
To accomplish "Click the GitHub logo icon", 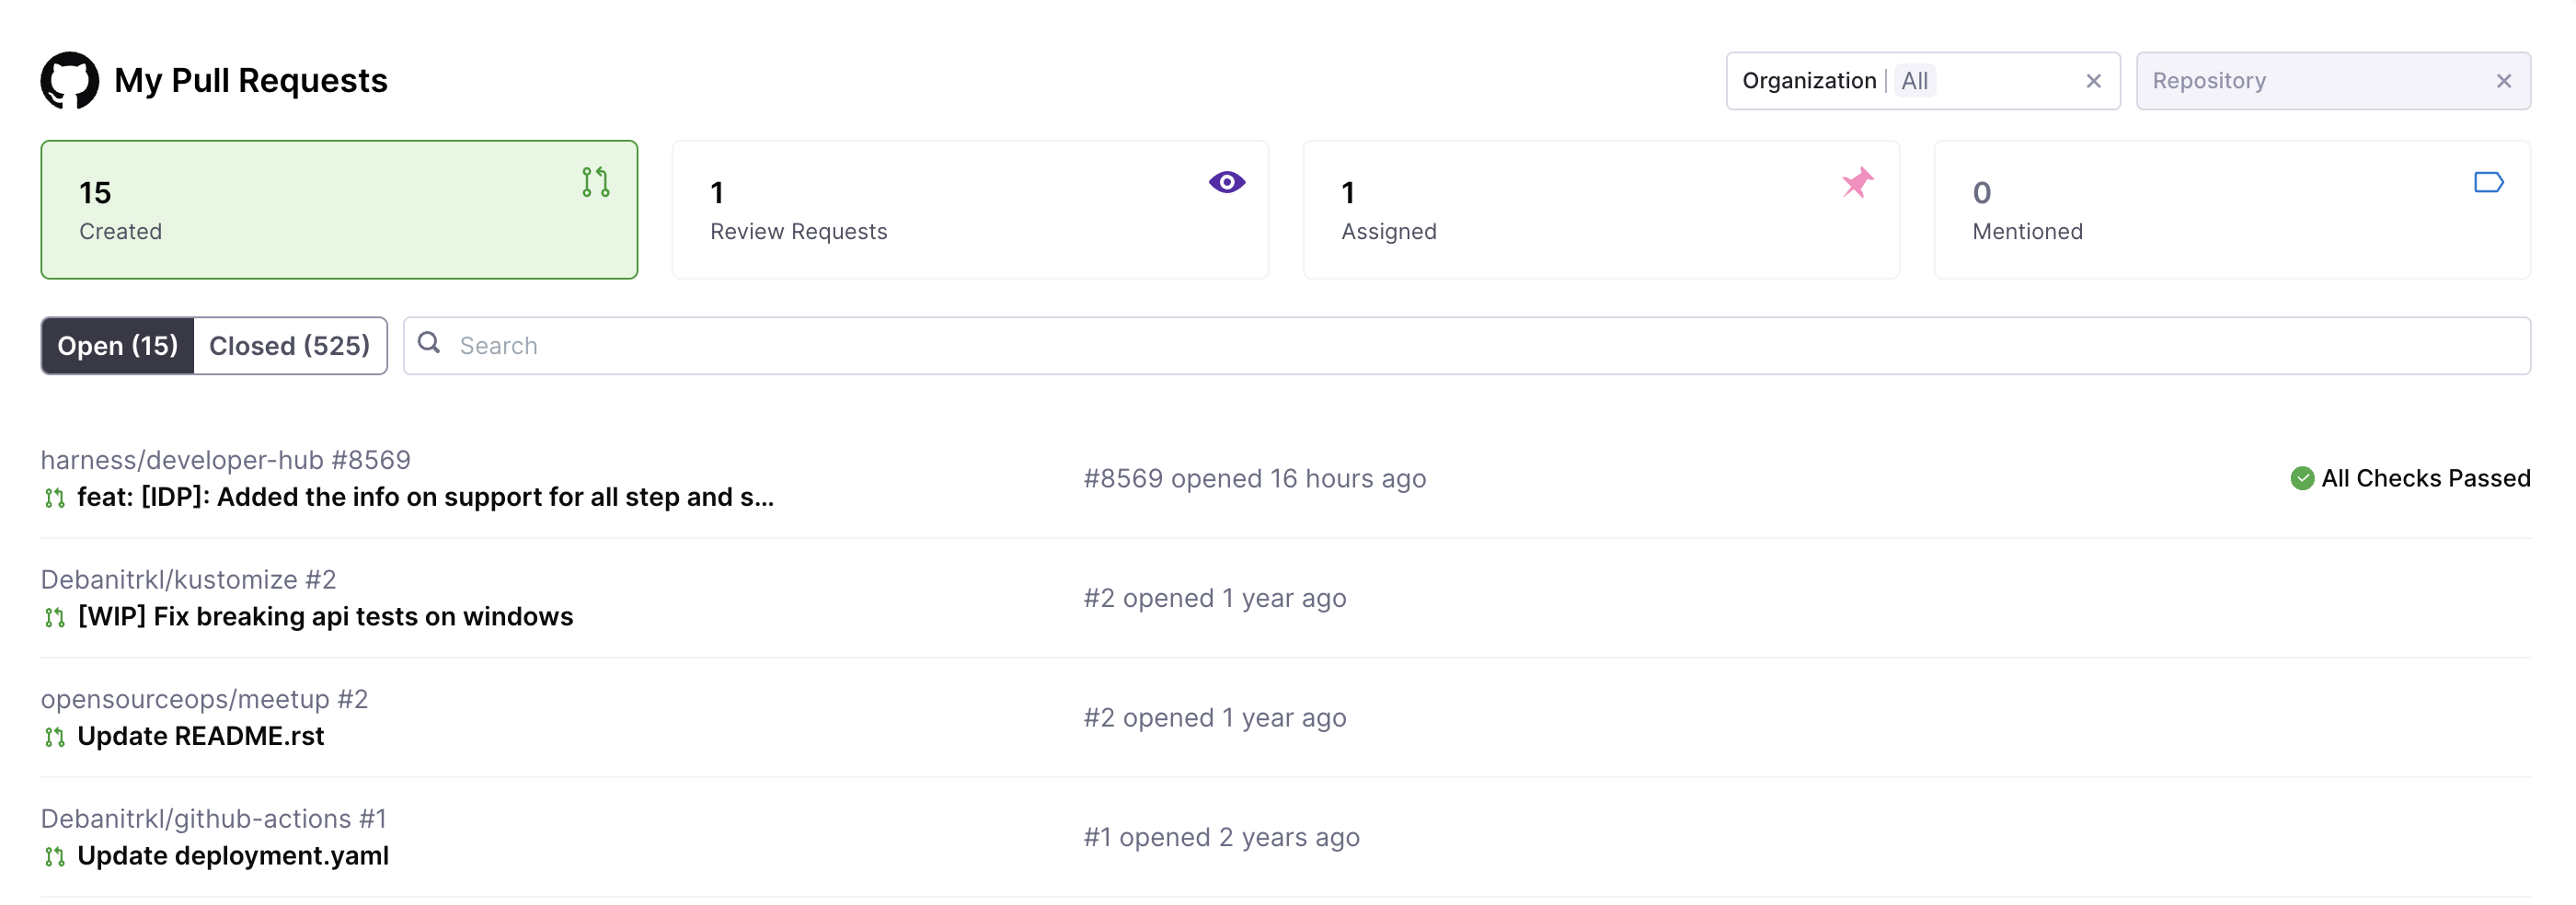I will point(69,80).
